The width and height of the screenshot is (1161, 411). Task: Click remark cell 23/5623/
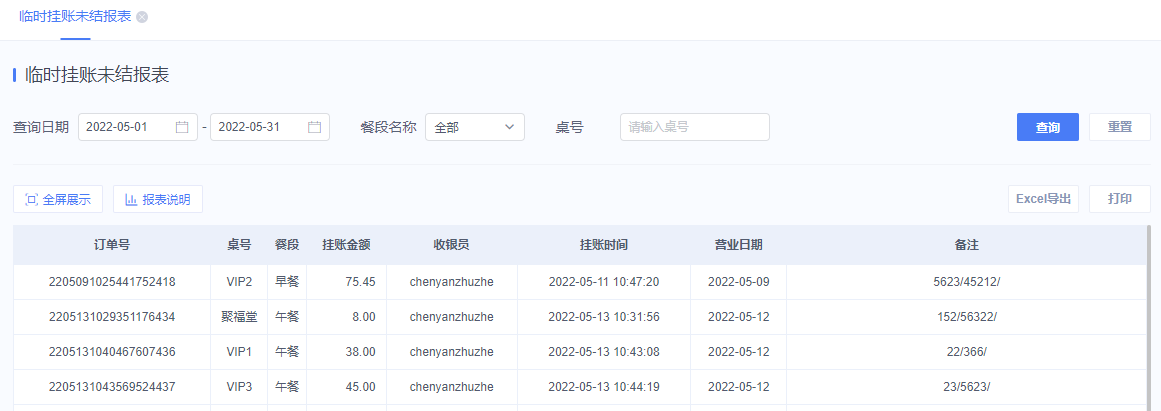pos(967,387)
